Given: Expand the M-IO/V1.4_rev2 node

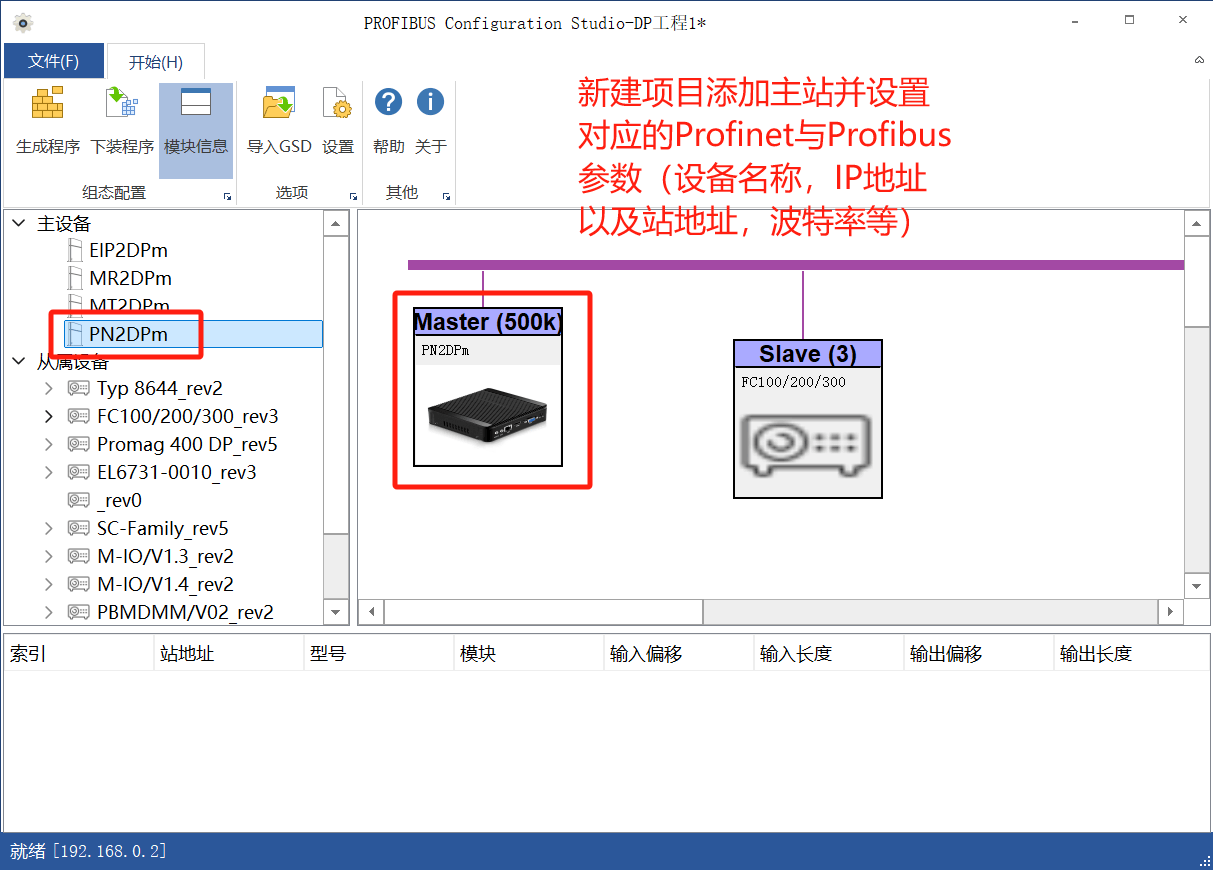Looking at the screenshot, I should 49,584.
